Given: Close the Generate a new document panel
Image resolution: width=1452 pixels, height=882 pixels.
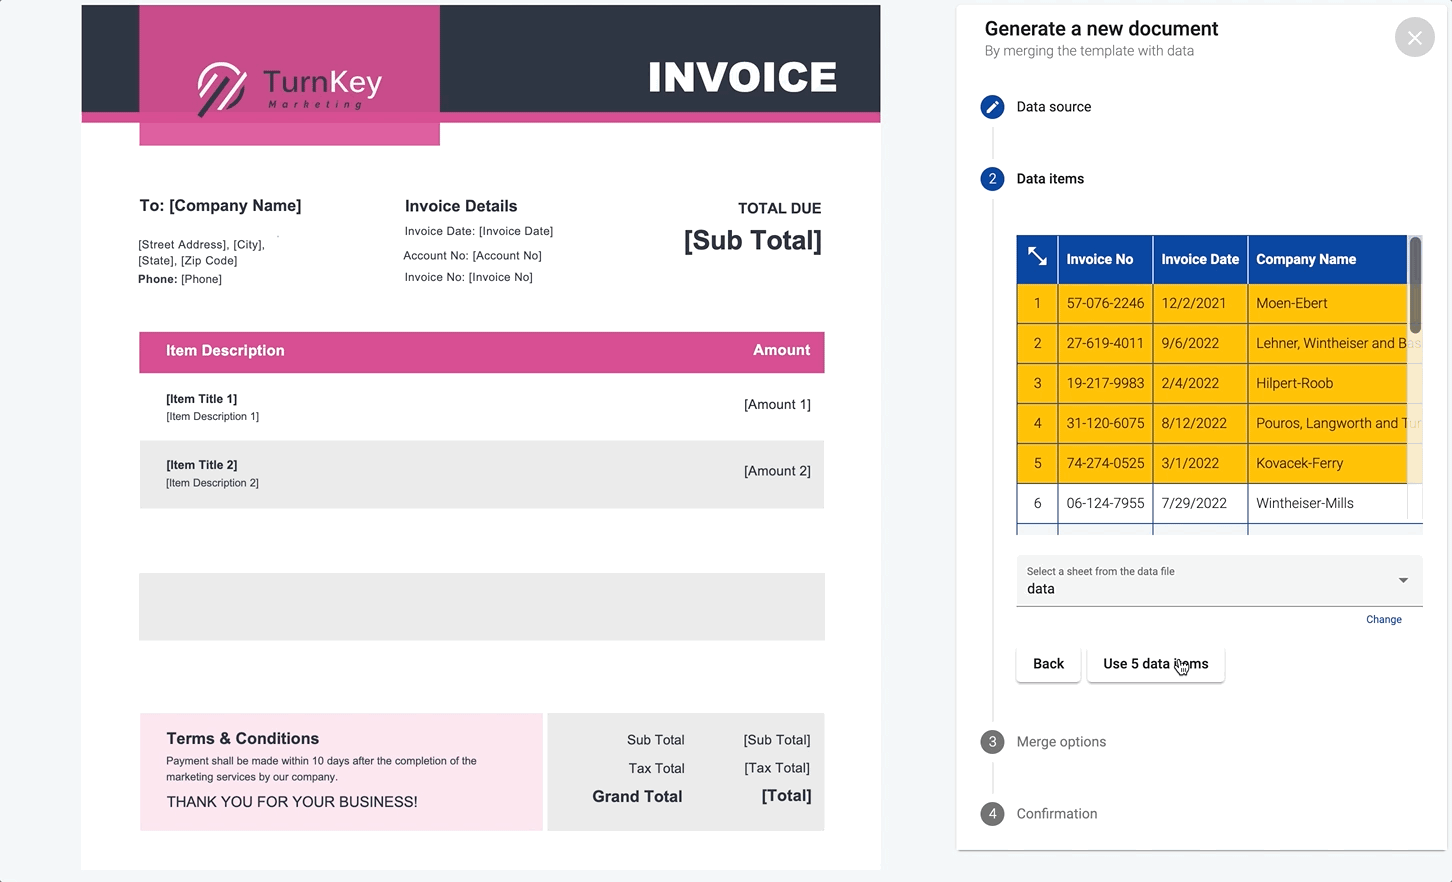Looking at the screenshot, I should (x=1414, y=38).
